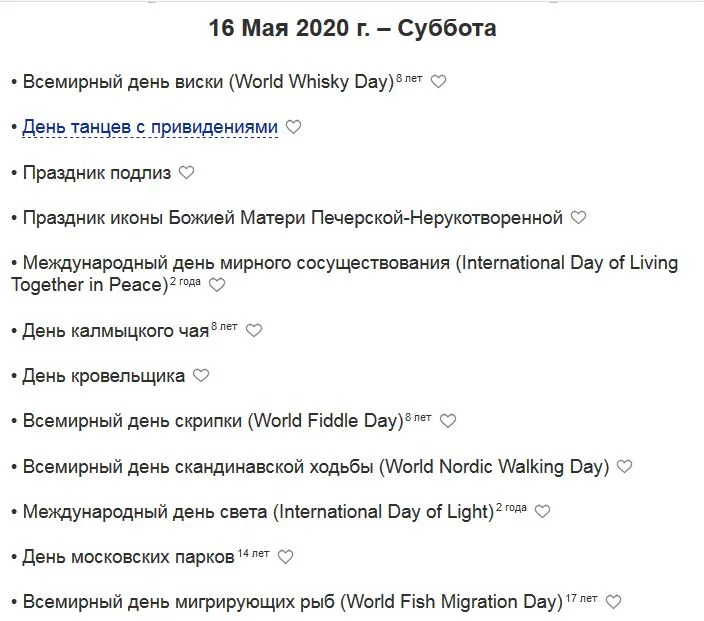
Task: Like International Day of Living Together in Peace
Action: (217, 285)
